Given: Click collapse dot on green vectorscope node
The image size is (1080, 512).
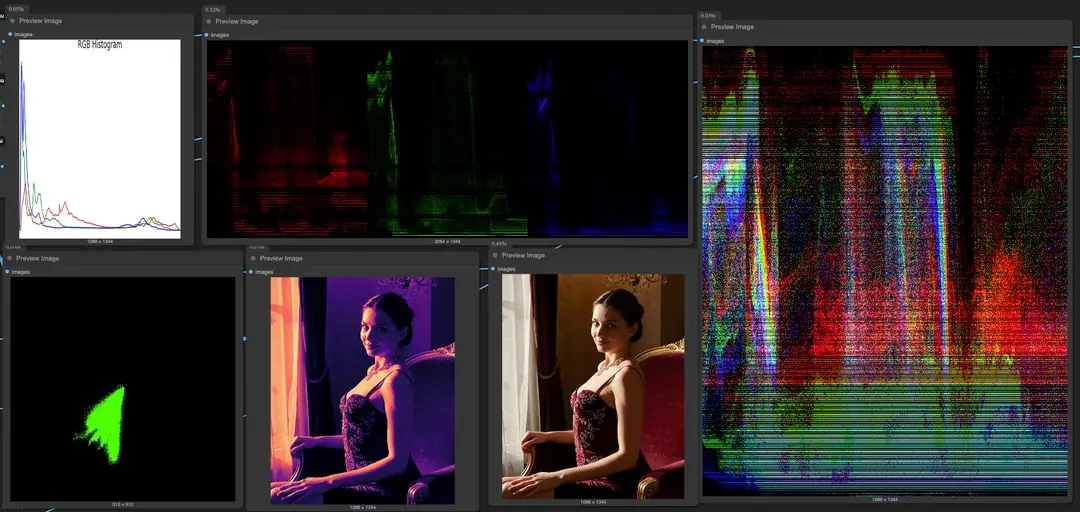Looking at the screenshot, I should click(9, 258).
